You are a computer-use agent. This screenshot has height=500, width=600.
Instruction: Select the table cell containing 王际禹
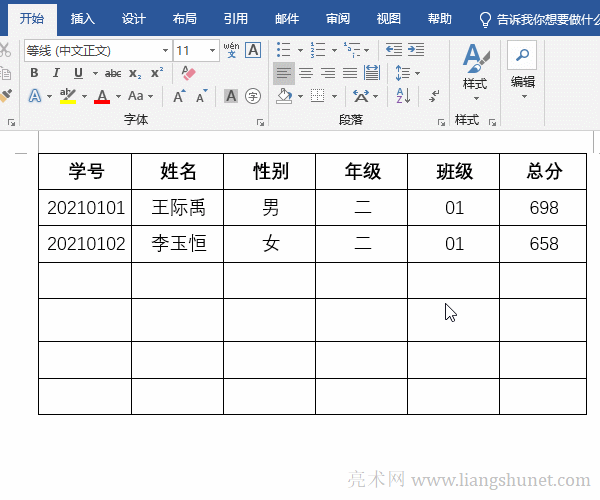click(x=178, y=209)
